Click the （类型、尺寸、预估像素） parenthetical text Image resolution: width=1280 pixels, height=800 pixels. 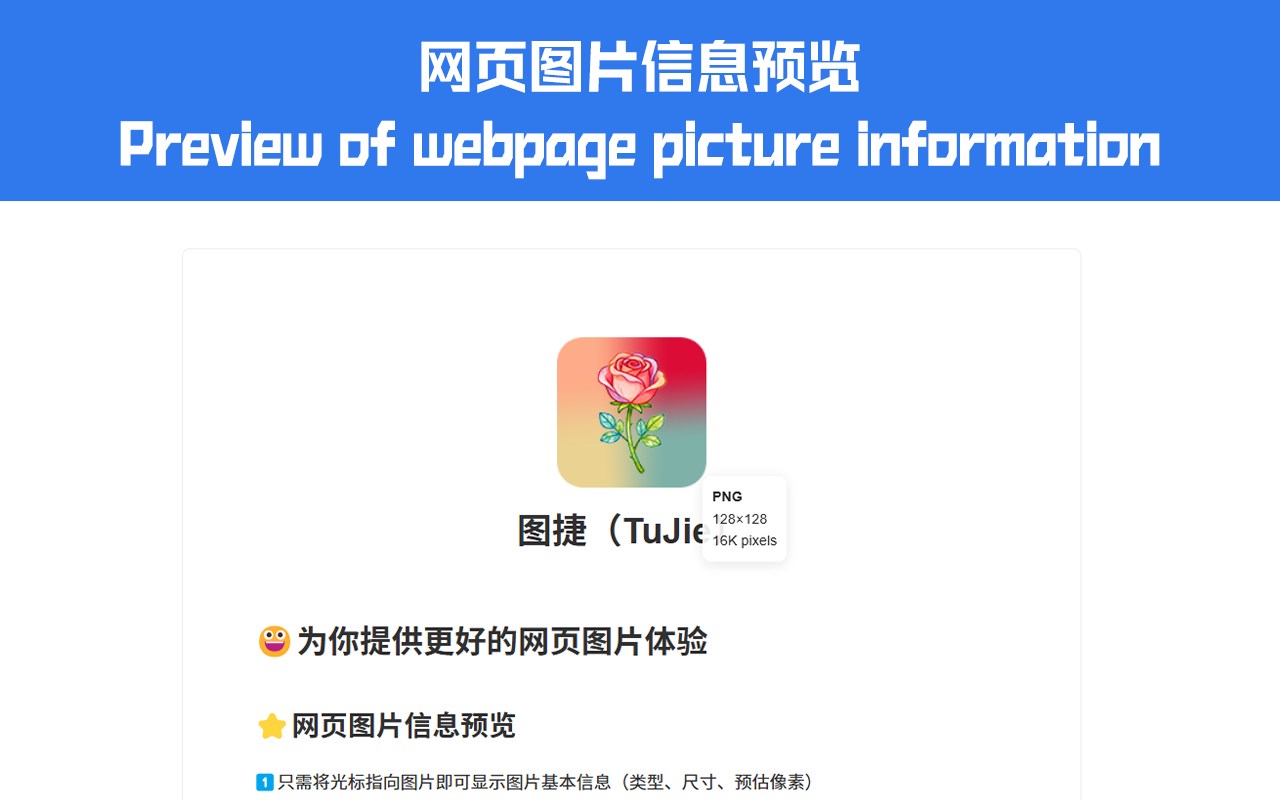click(x=714, y=782)
